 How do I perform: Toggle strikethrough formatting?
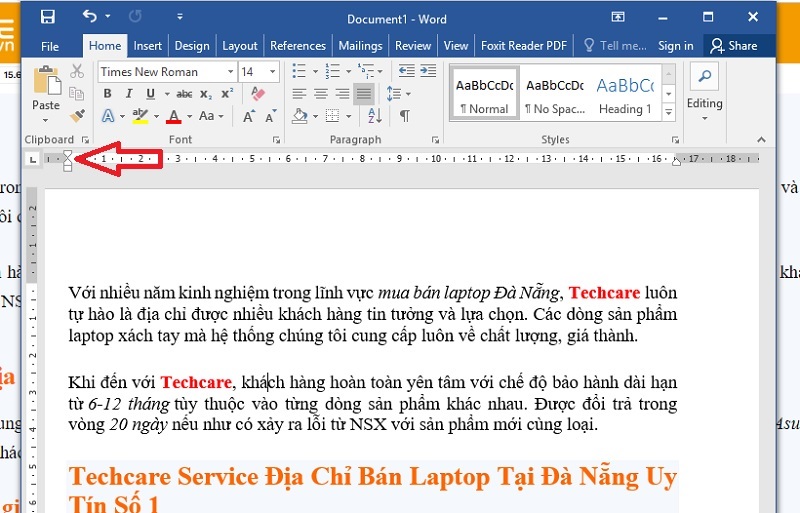click(x=184, y=94)
